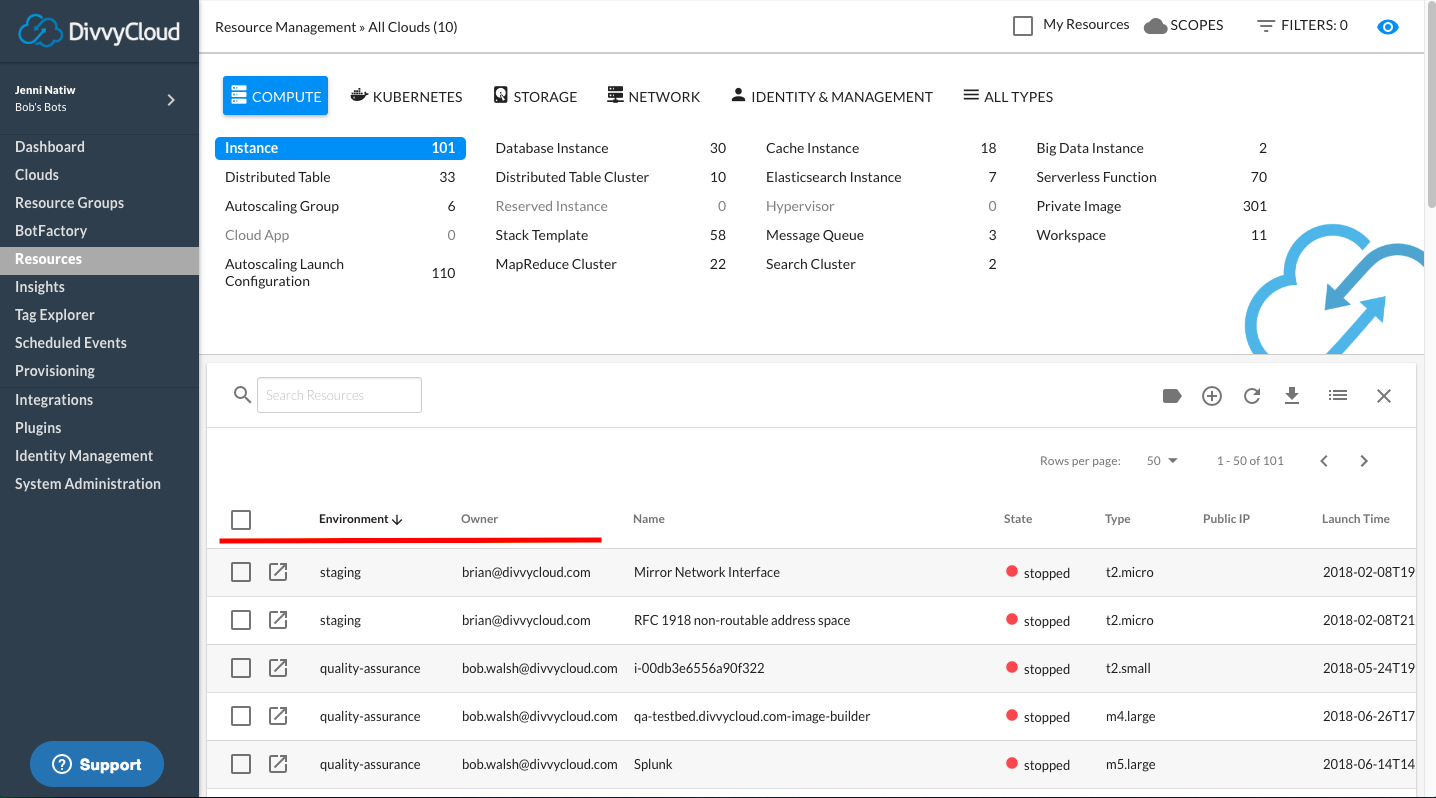The image size is (1436, 798).
Task: Expand the Jenni Natiw user chevron
Action: pyautogui.click(x=171, y=99)
